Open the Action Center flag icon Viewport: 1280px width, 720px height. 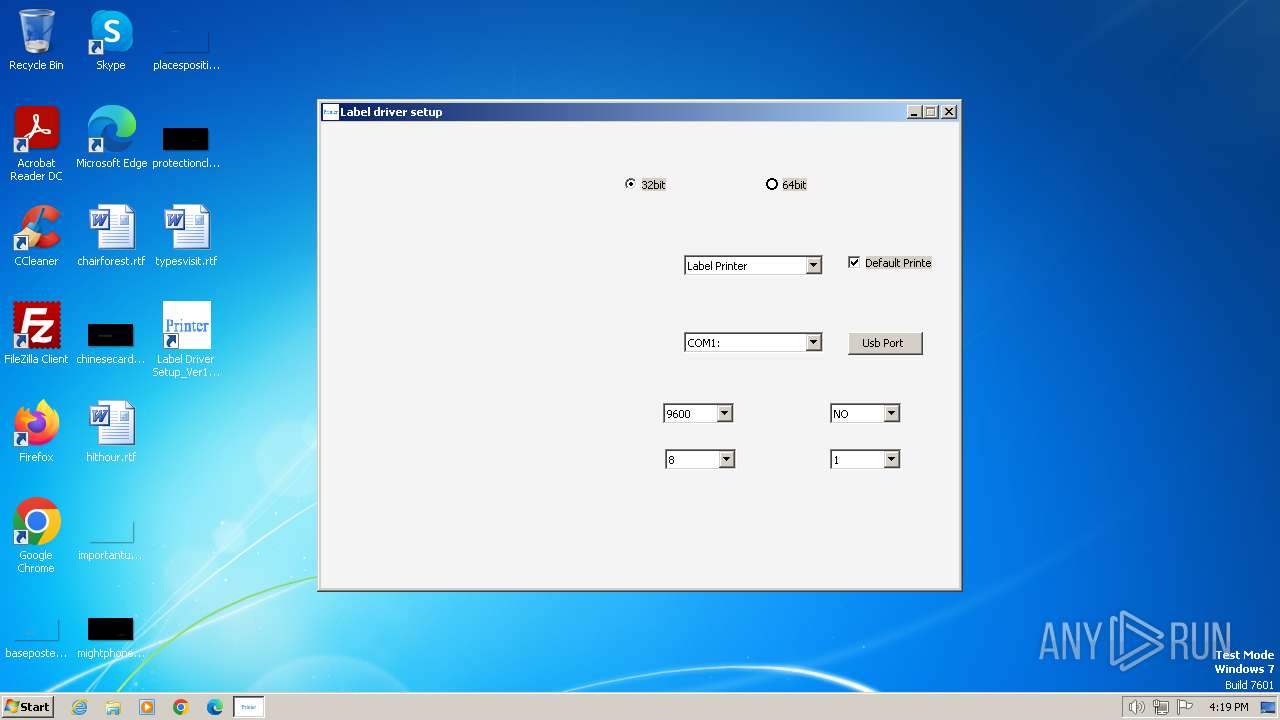[x=1185, y=707]
